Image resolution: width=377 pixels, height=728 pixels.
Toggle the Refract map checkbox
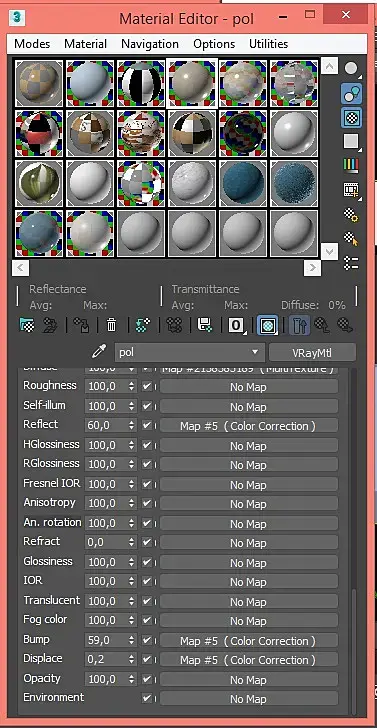tap(147, 542)
